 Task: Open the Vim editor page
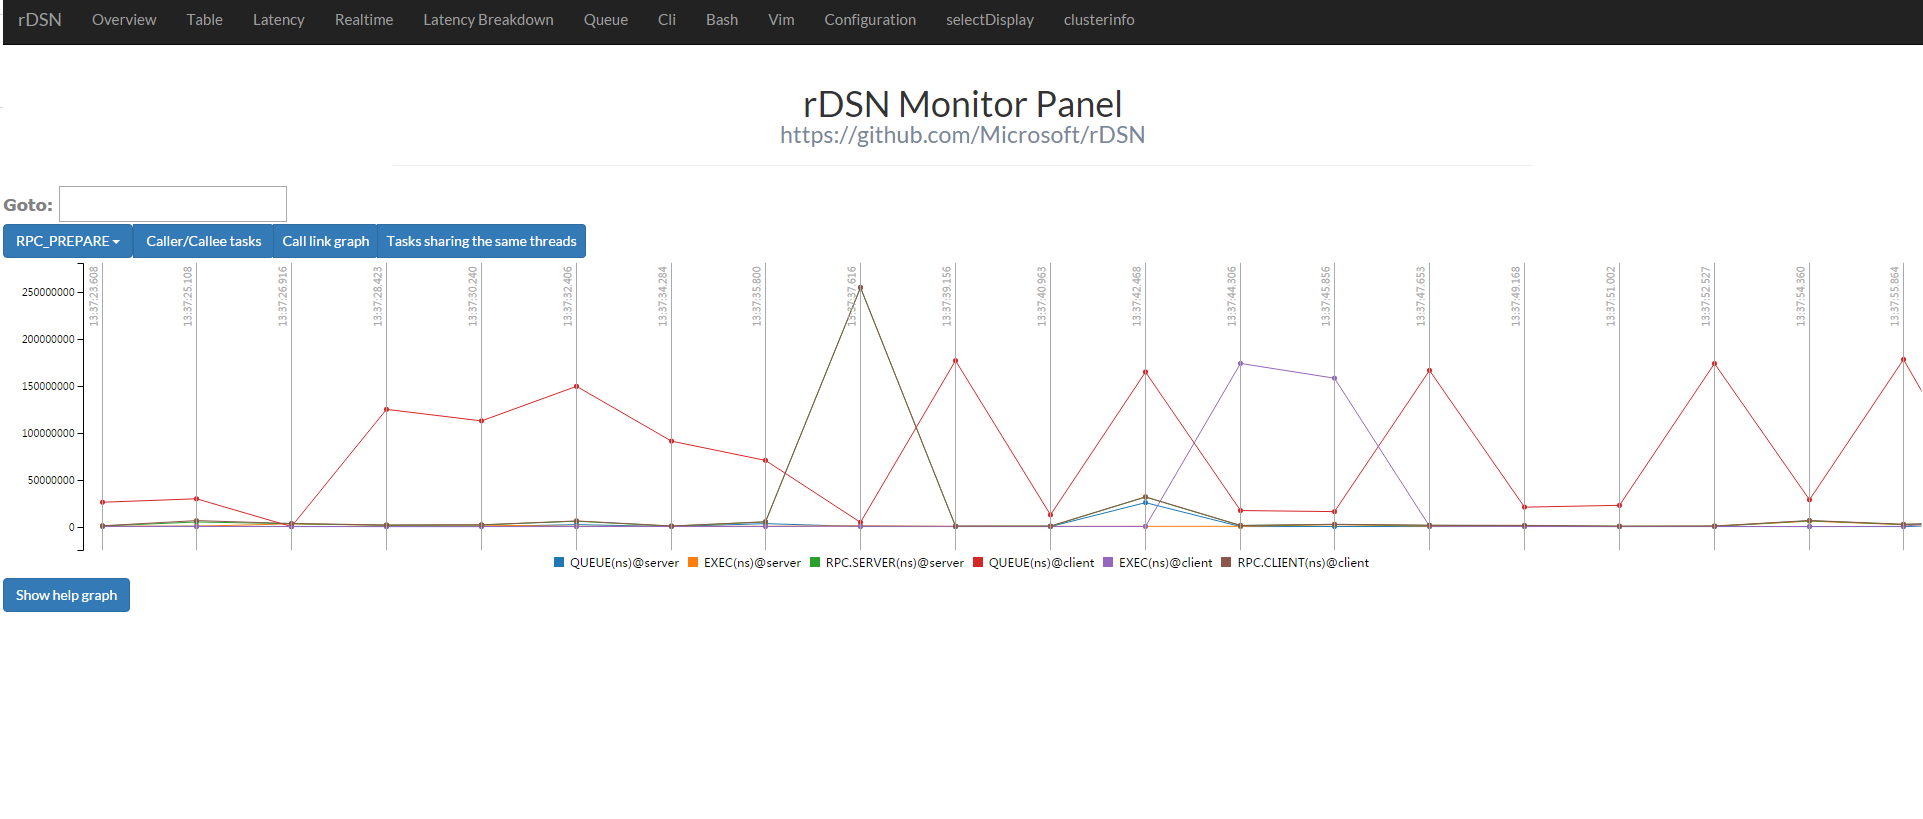coord(782,20)
